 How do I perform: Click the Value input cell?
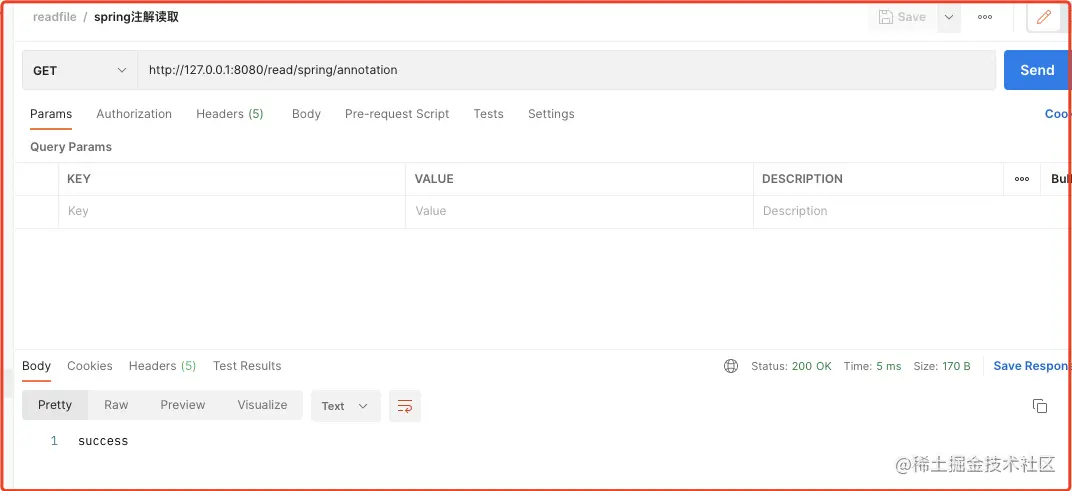[x=580, y=211]
